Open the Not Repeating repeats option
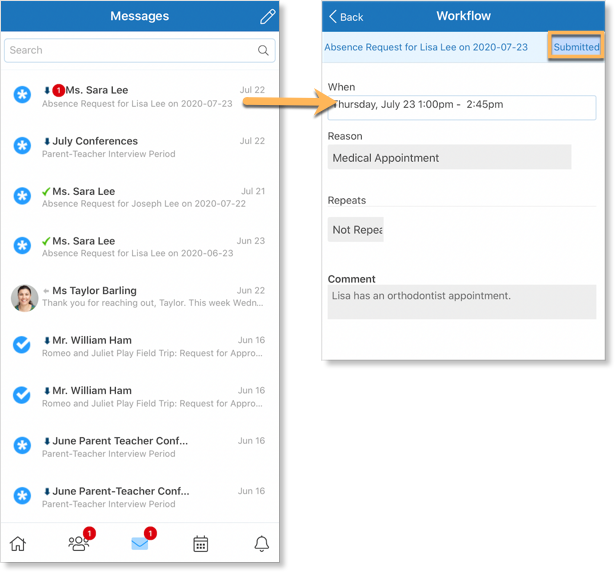Screen dimensions: 616x573 point(356,229)
